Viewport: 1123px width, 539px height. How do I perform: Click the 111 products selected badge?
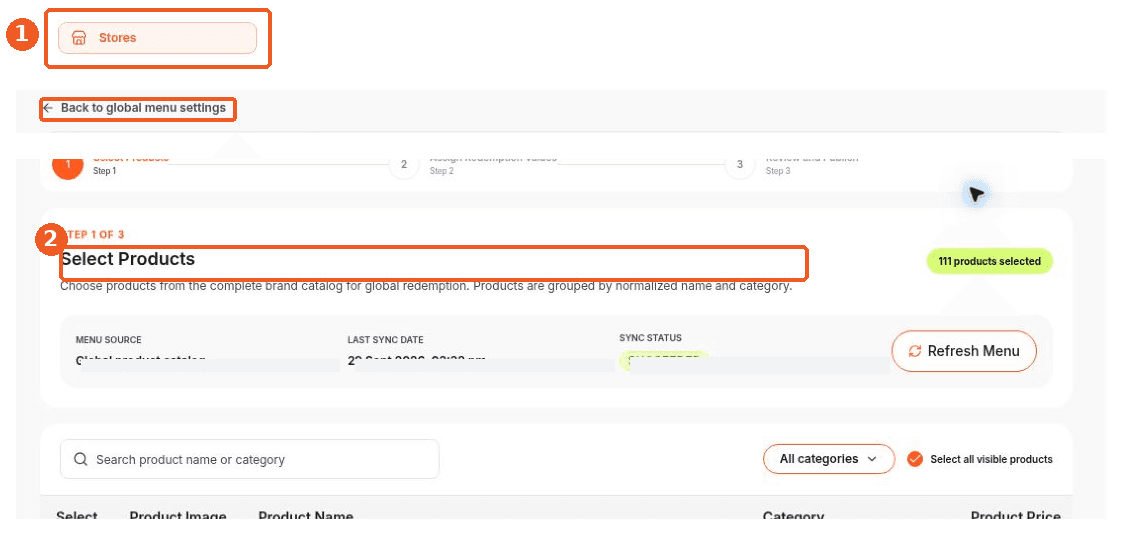tap(989, 261)
